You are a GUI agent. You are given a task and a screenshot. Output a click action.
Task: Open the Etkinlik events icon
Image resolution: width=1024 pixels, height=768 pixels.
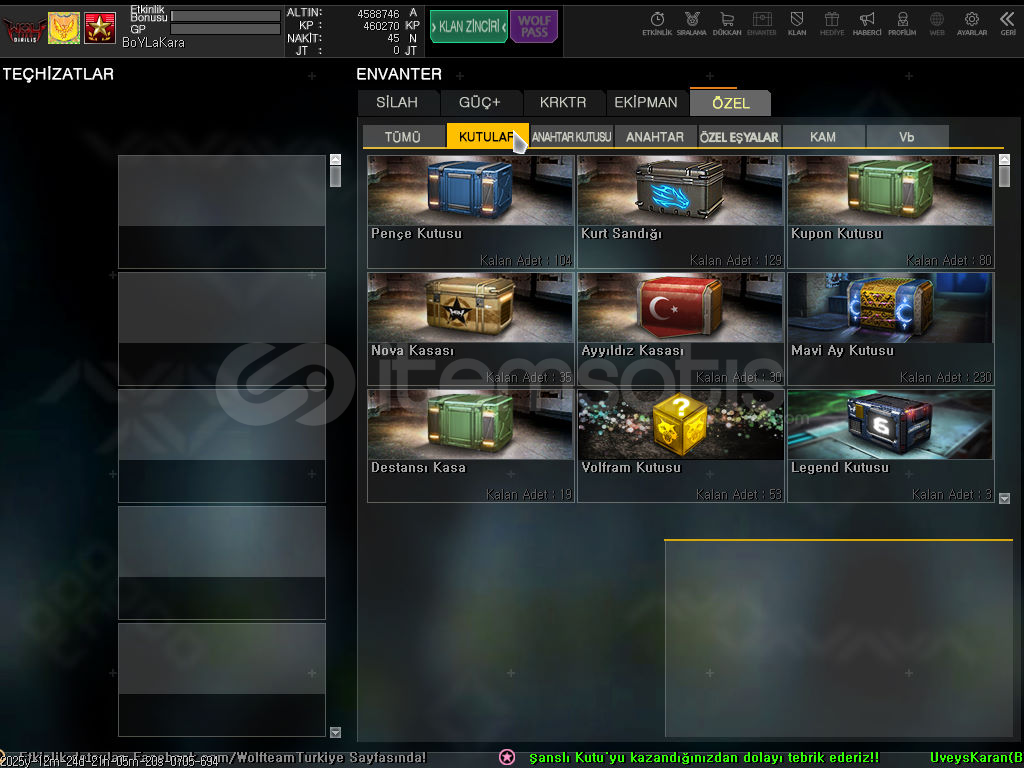[x=657, y=23]
